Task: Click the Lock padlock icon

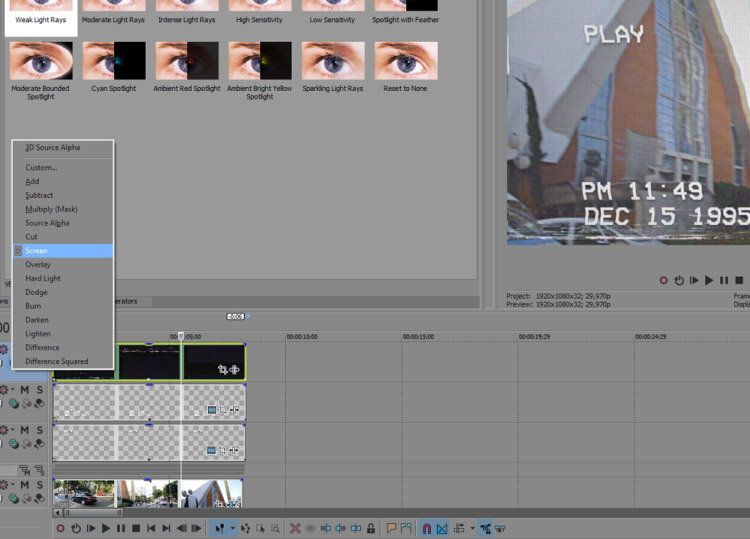Action: tap(371, 528)
